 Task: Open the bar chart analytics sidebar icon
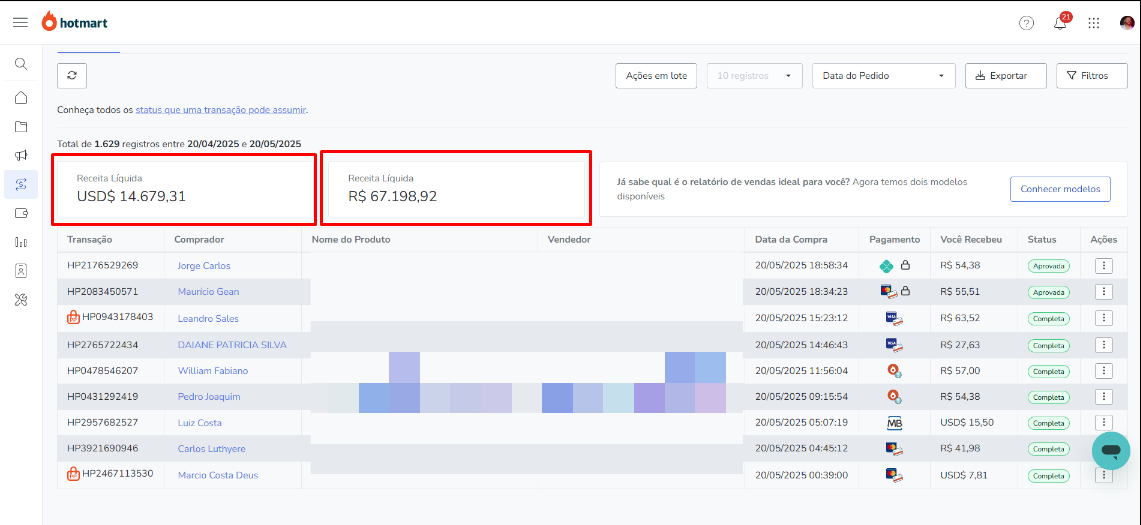[x=21, y=242]
